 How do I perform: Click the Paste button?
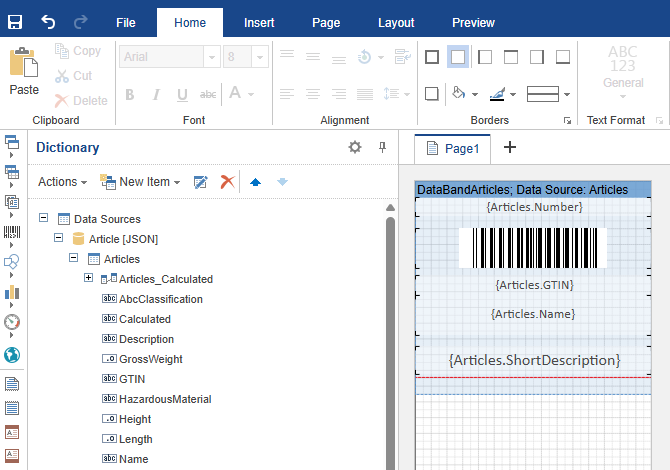[x=24, y=72]
